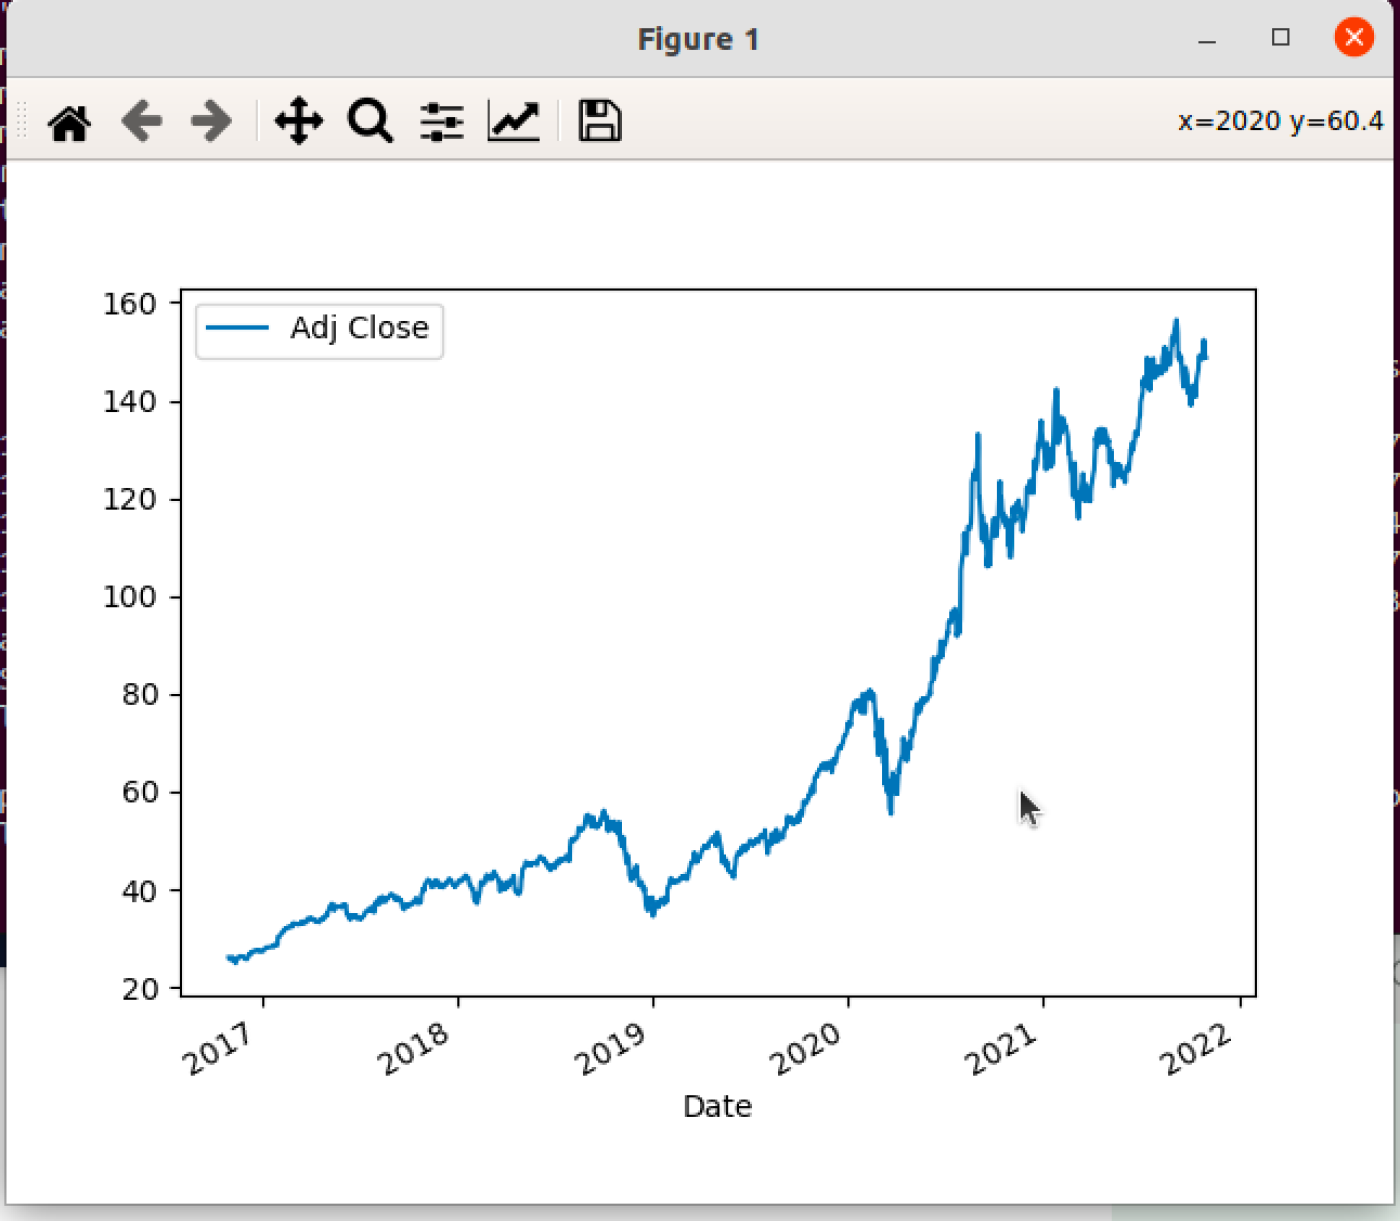Click the 80 y-axis tick label
The height and width of the screenshot is (1221, 1400).
pos(140,694)
